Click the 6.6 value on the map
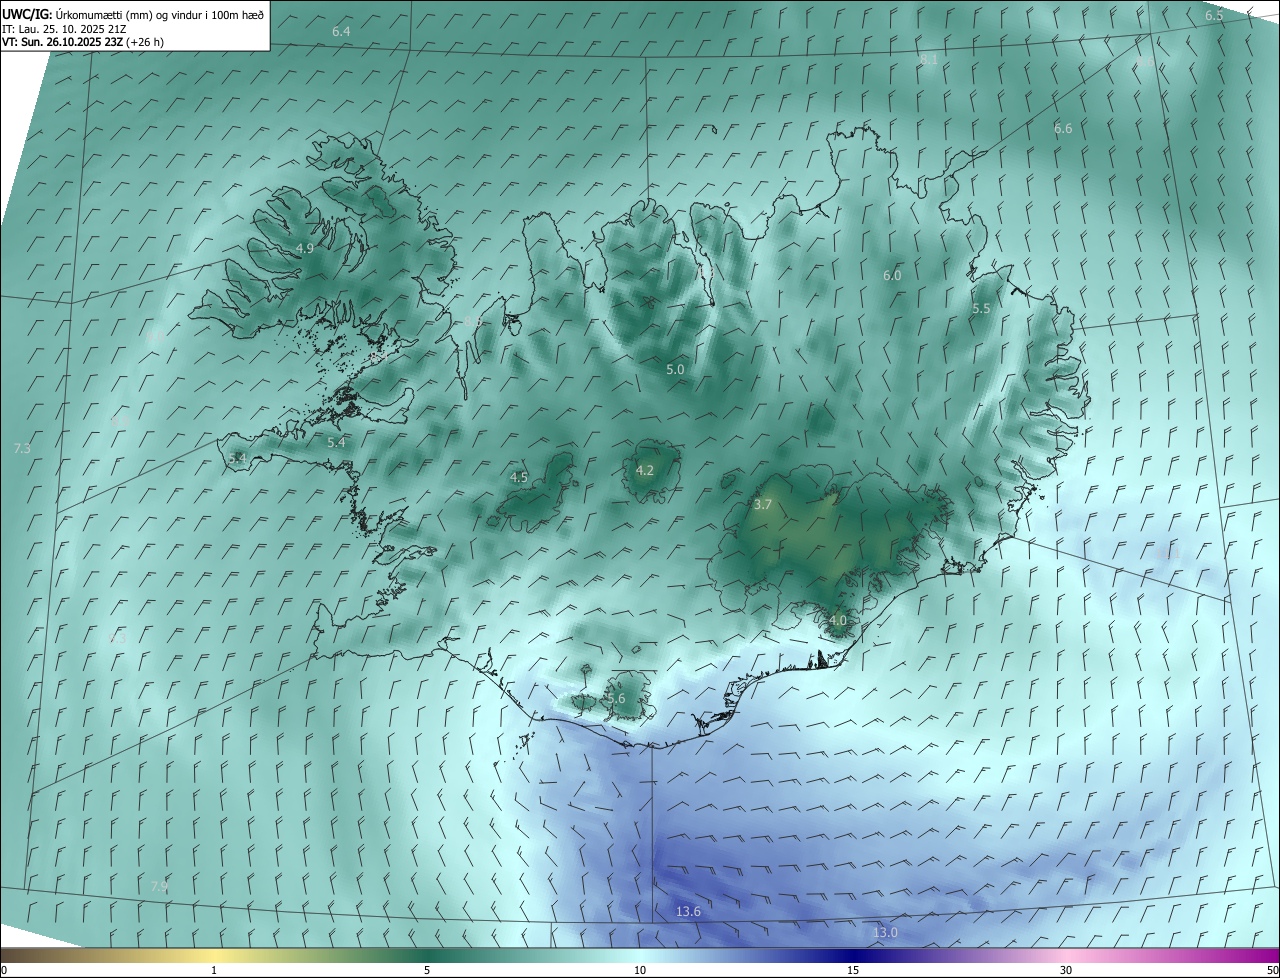This screenshot has width=1280, height=978. (1063, 128)
